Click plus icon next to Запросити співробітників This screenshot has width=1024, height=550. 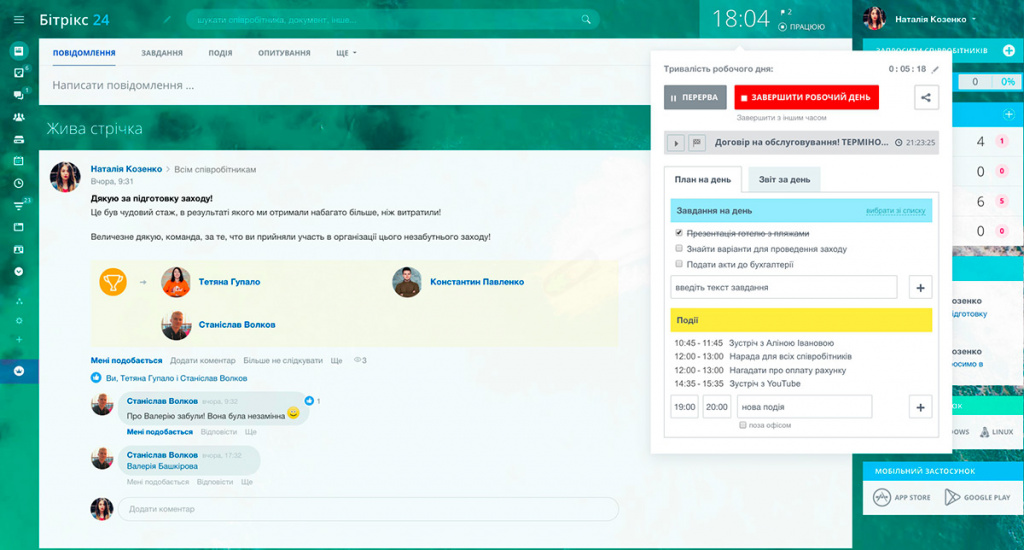pyautogui.click(x=1008, y=50)
